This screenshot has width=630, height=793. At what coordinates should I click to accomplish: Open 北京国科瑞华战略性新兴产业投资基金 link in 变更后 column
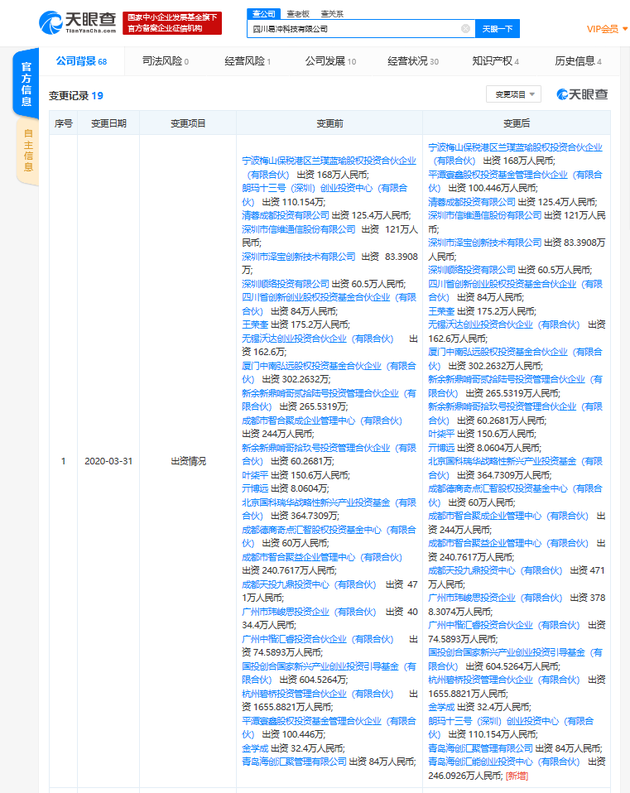515,468
